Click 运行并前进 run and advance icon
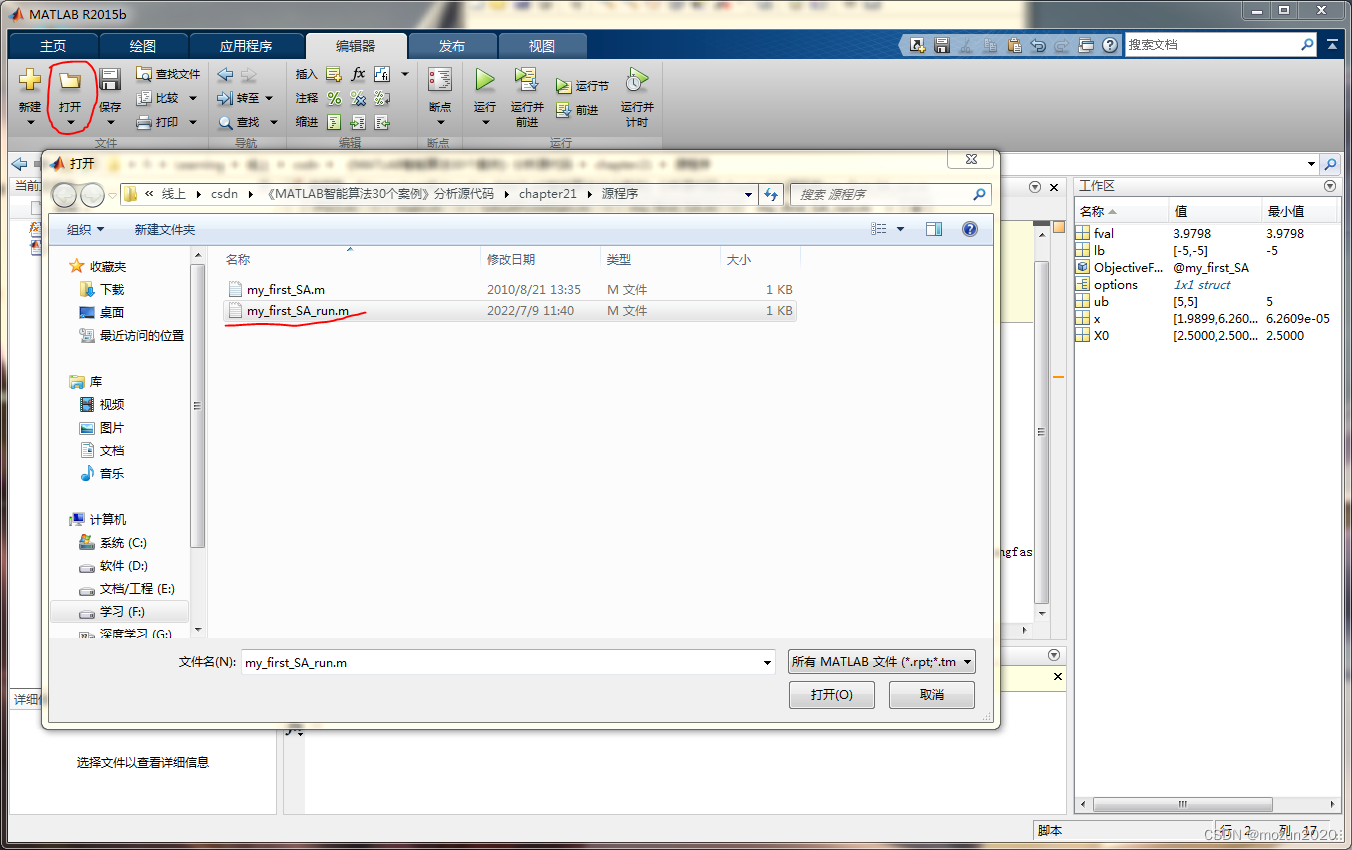 (527, 80)
